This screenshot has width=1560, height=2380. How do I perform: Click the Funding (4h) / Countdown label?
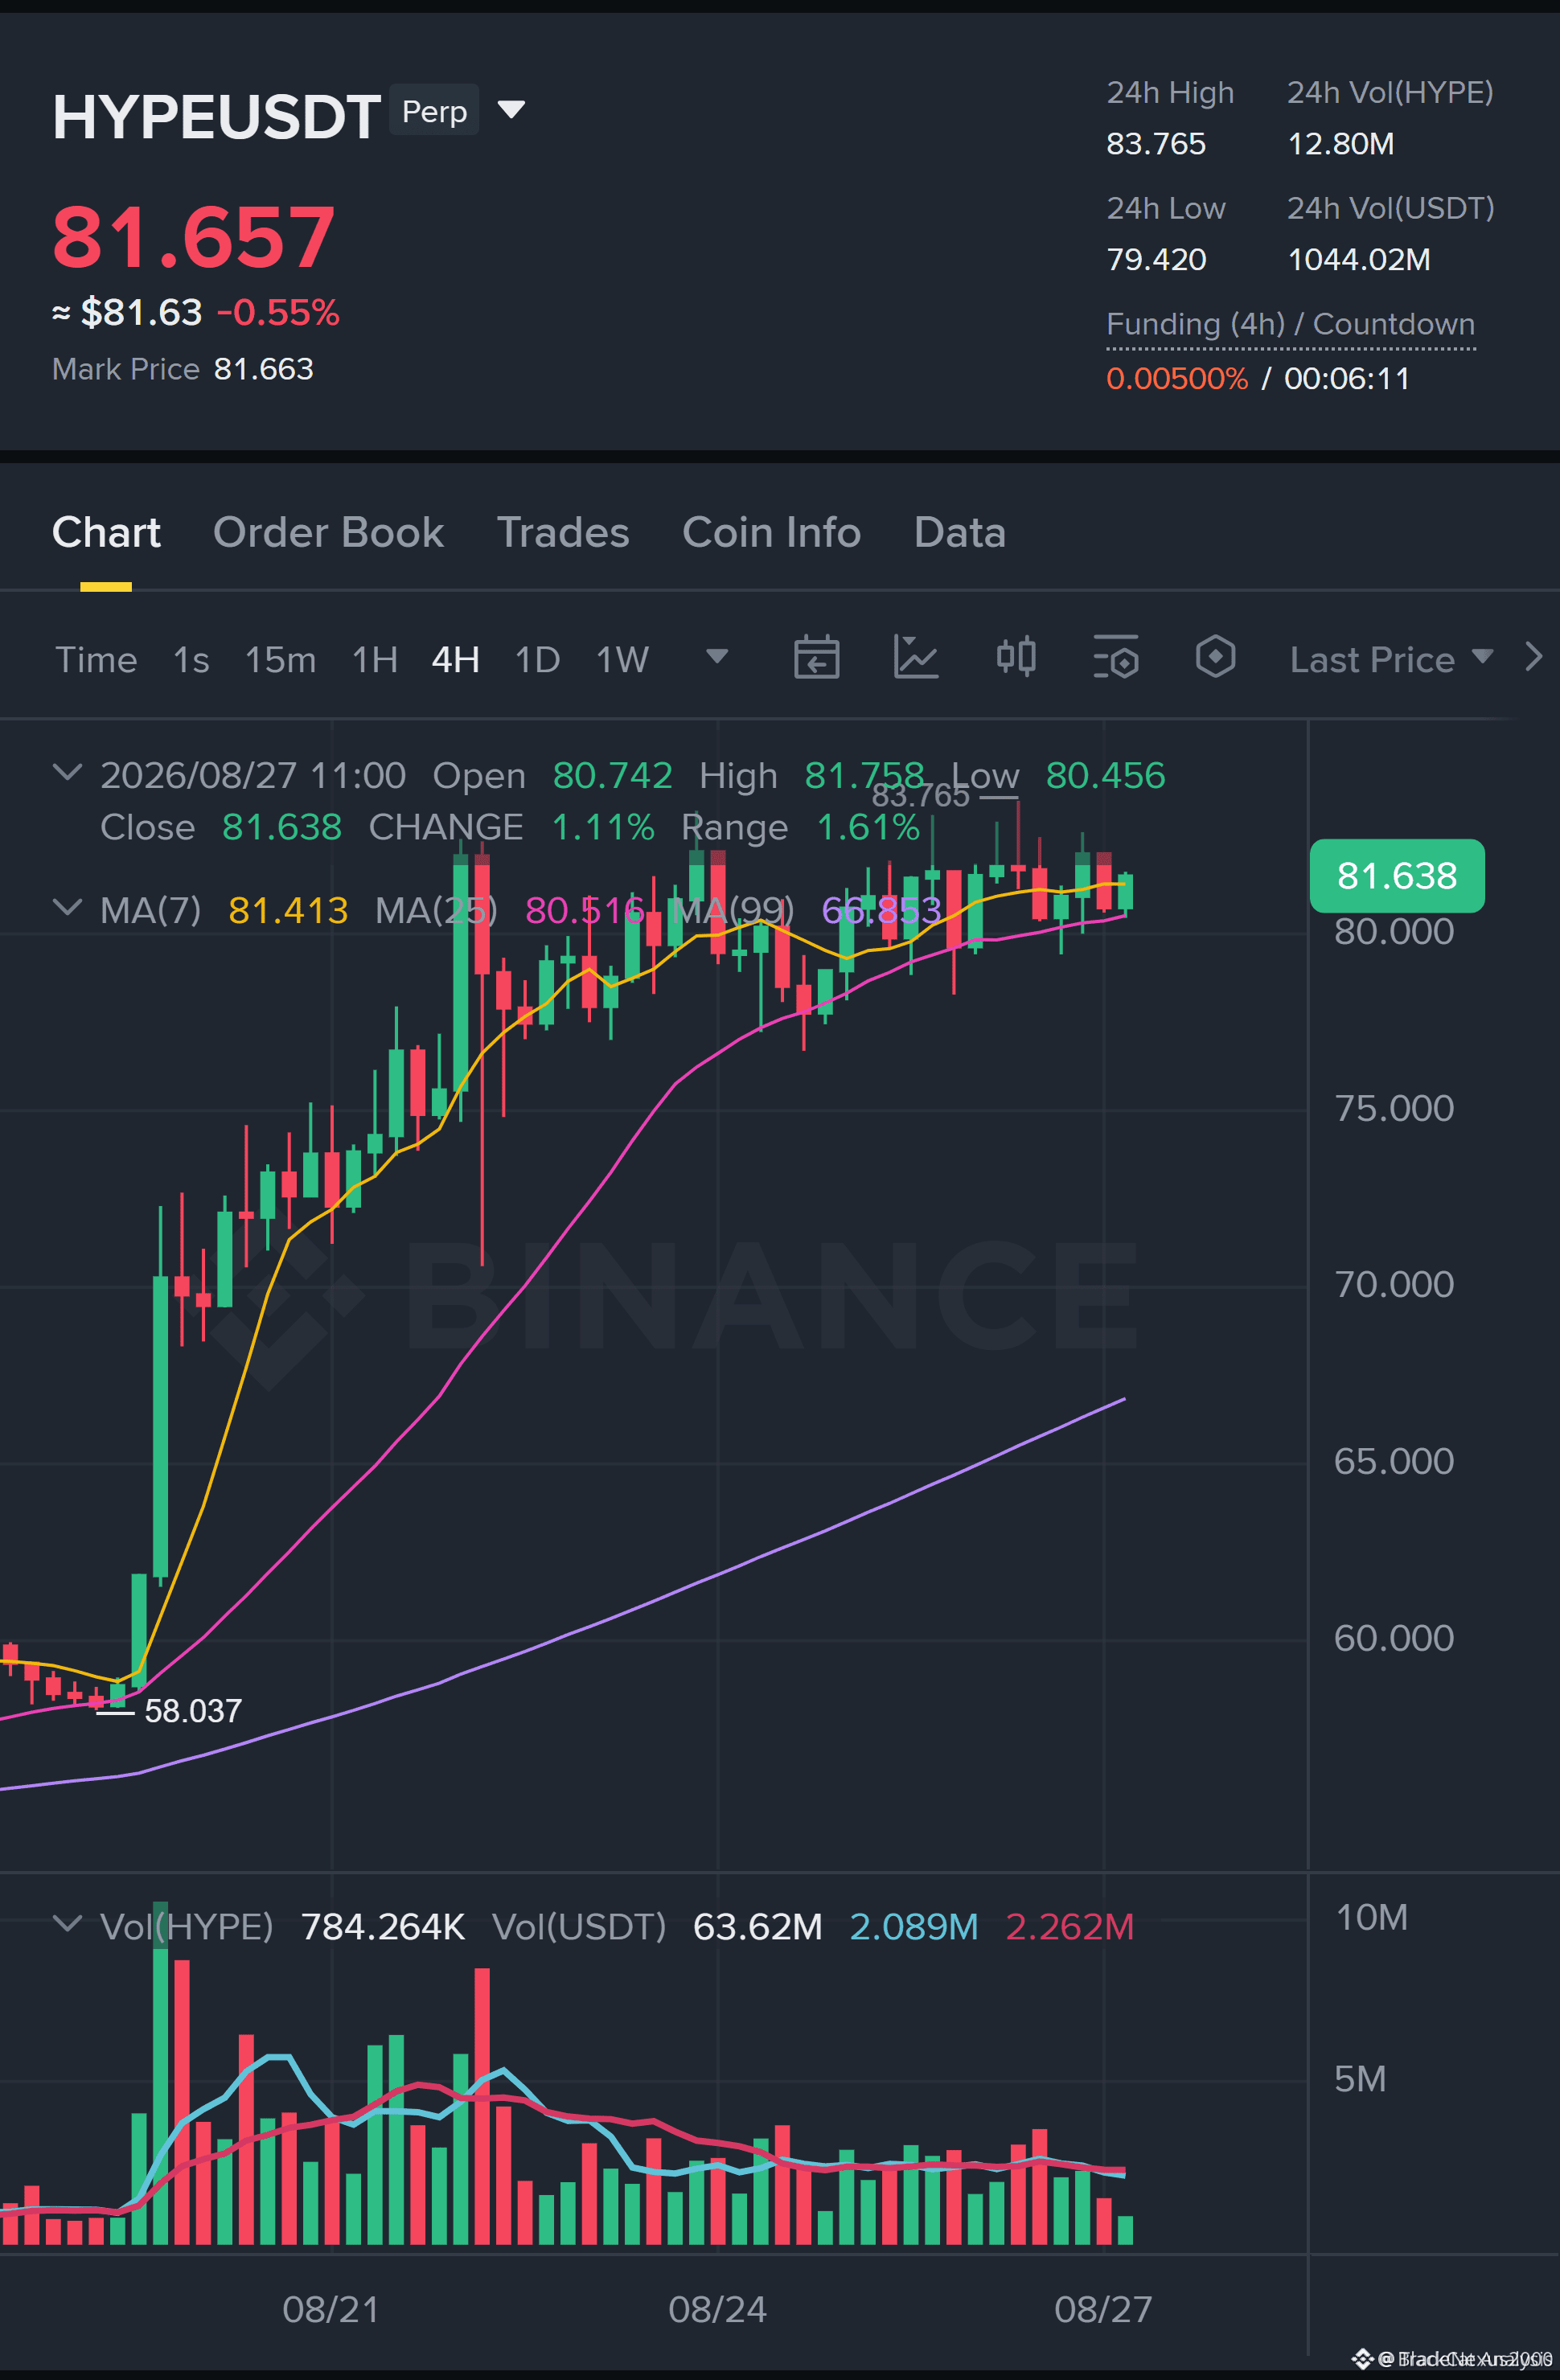click(1290, 324)
